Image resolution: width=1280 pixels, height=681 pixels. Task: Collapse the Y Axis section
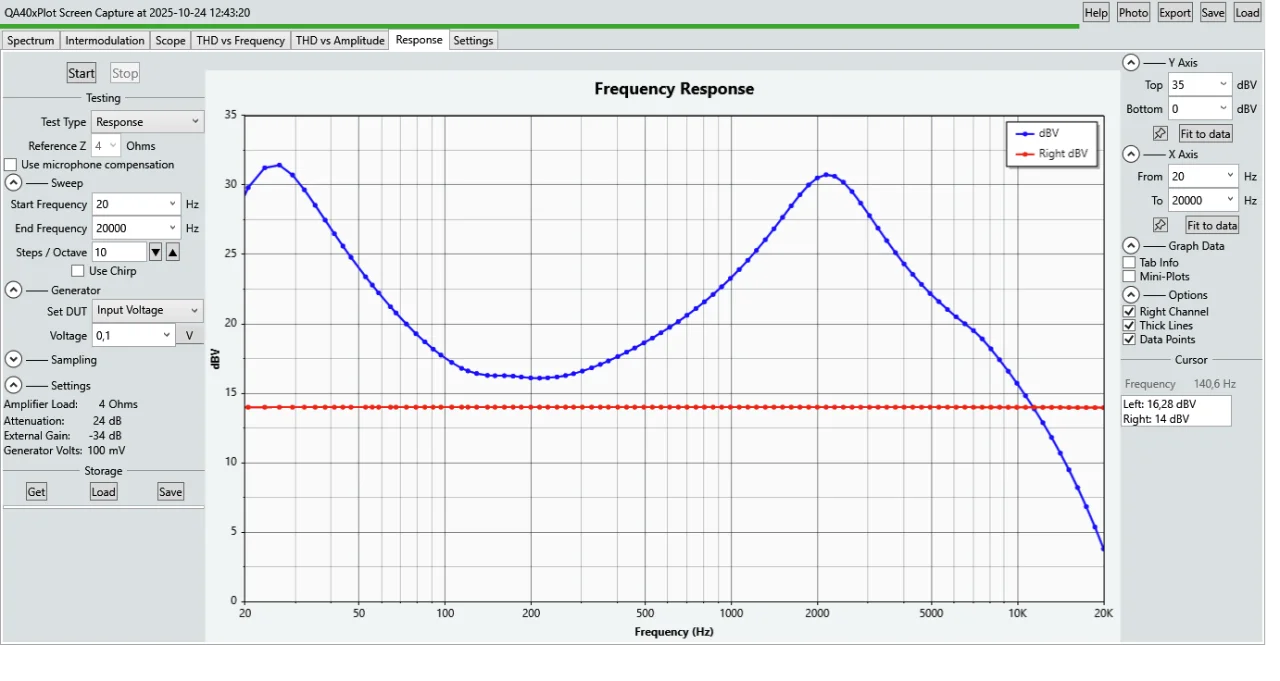[x=1130, y=62]
